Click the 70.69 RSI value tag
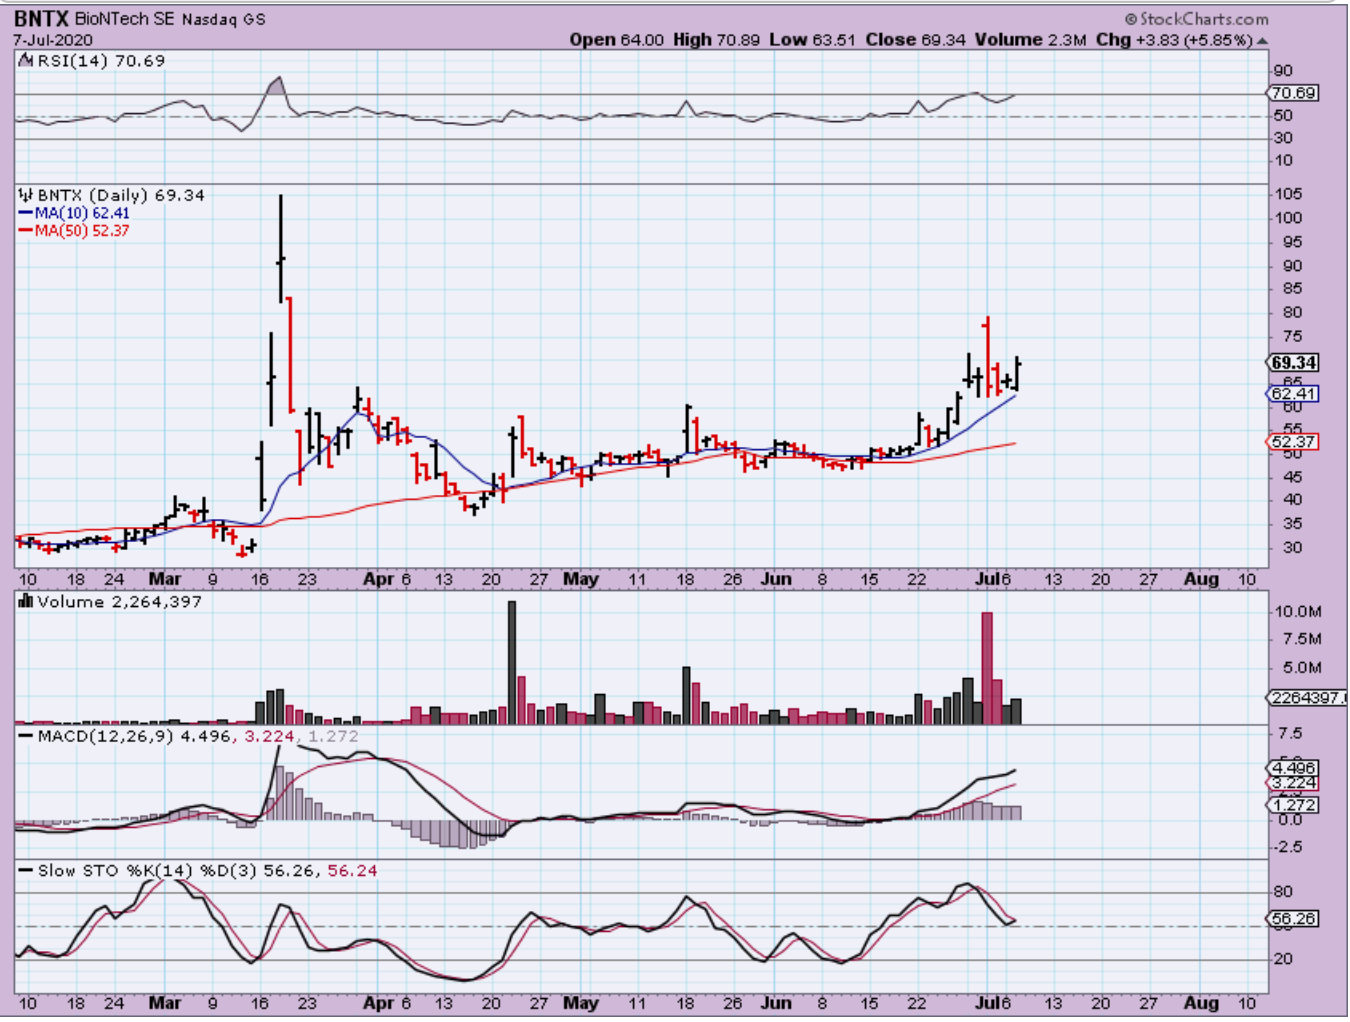 click(1293, 93)
